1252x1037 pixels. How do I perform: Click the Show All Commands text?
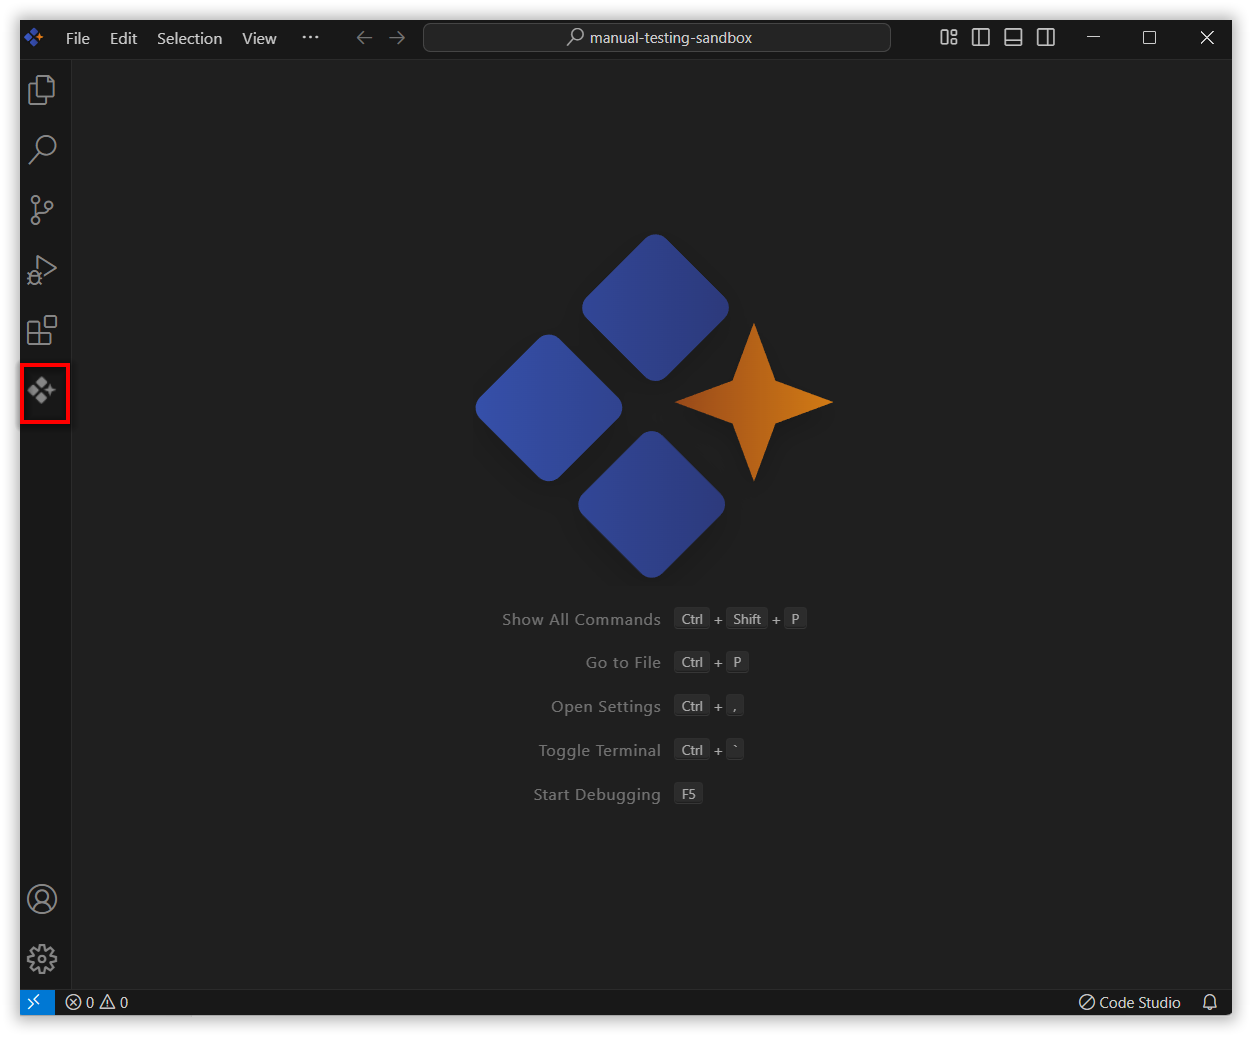coord(581,620)
